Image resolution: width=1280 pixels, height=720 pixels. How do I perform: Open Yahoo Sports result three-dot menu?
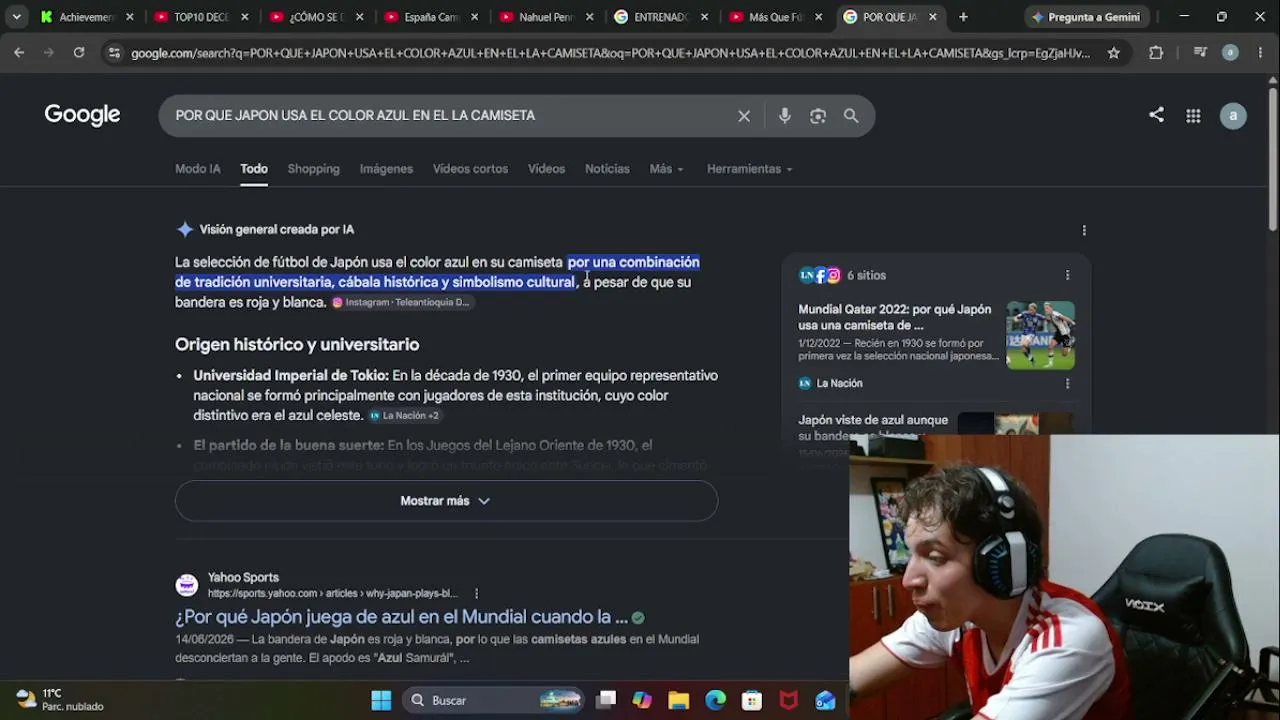point(476,593)
